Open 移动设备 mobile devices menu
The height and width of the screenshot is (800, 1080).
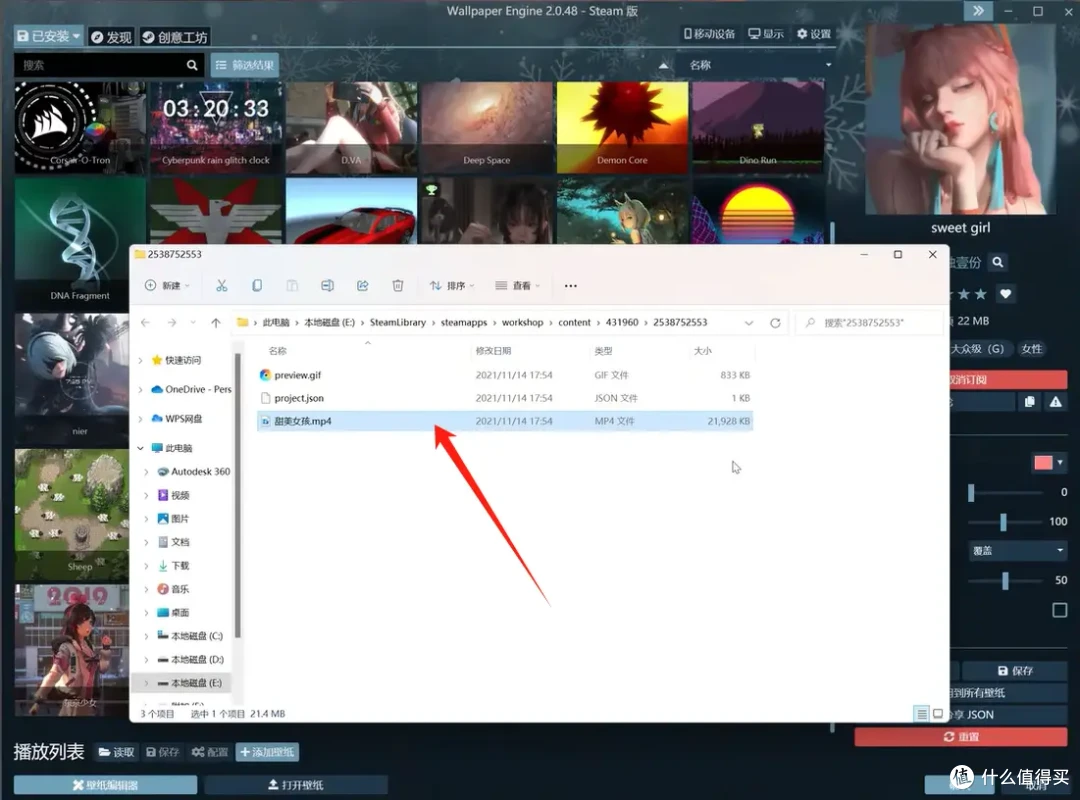[x=709, y=34]
